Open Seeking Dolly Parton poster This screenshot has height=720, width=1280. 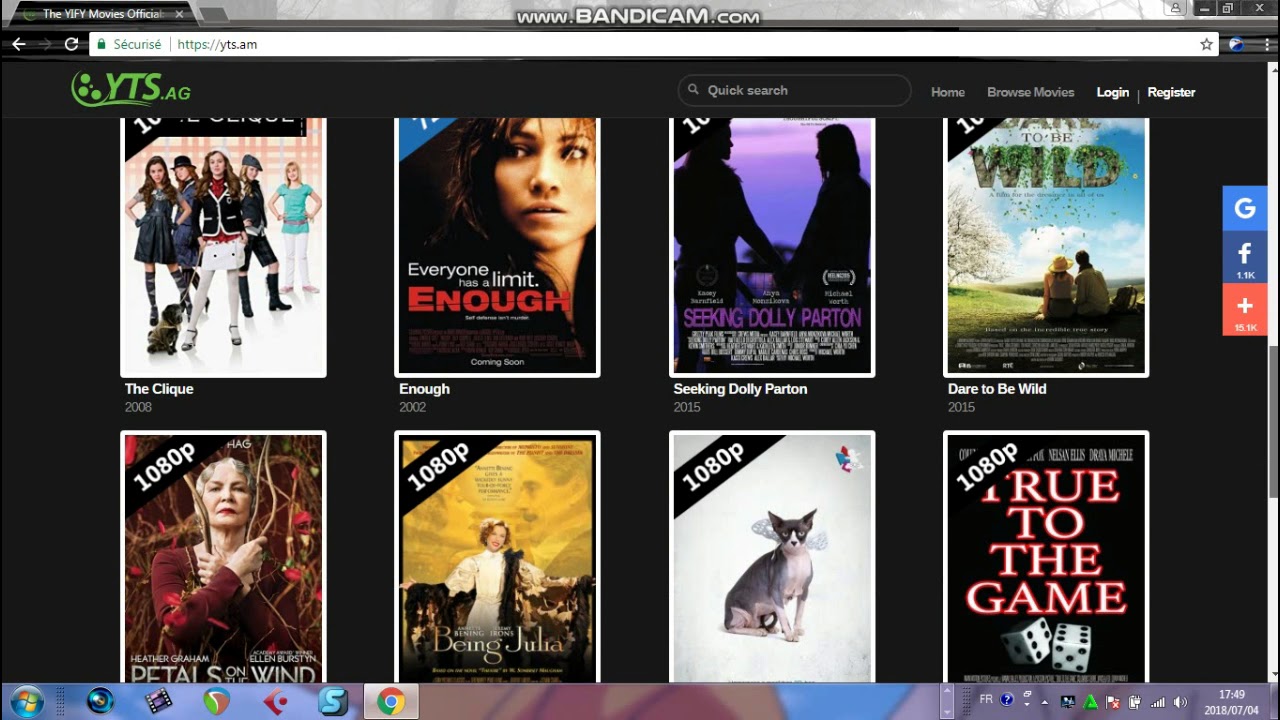[772, 246]
